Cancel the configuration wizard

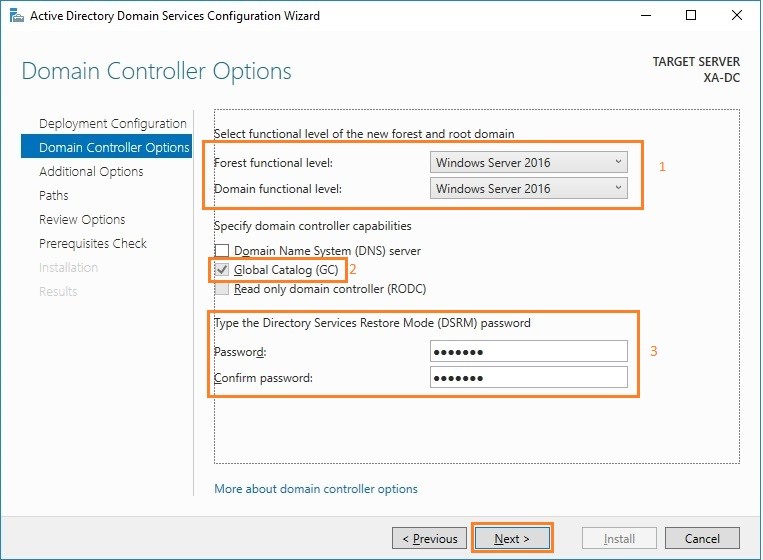(702, 538)
